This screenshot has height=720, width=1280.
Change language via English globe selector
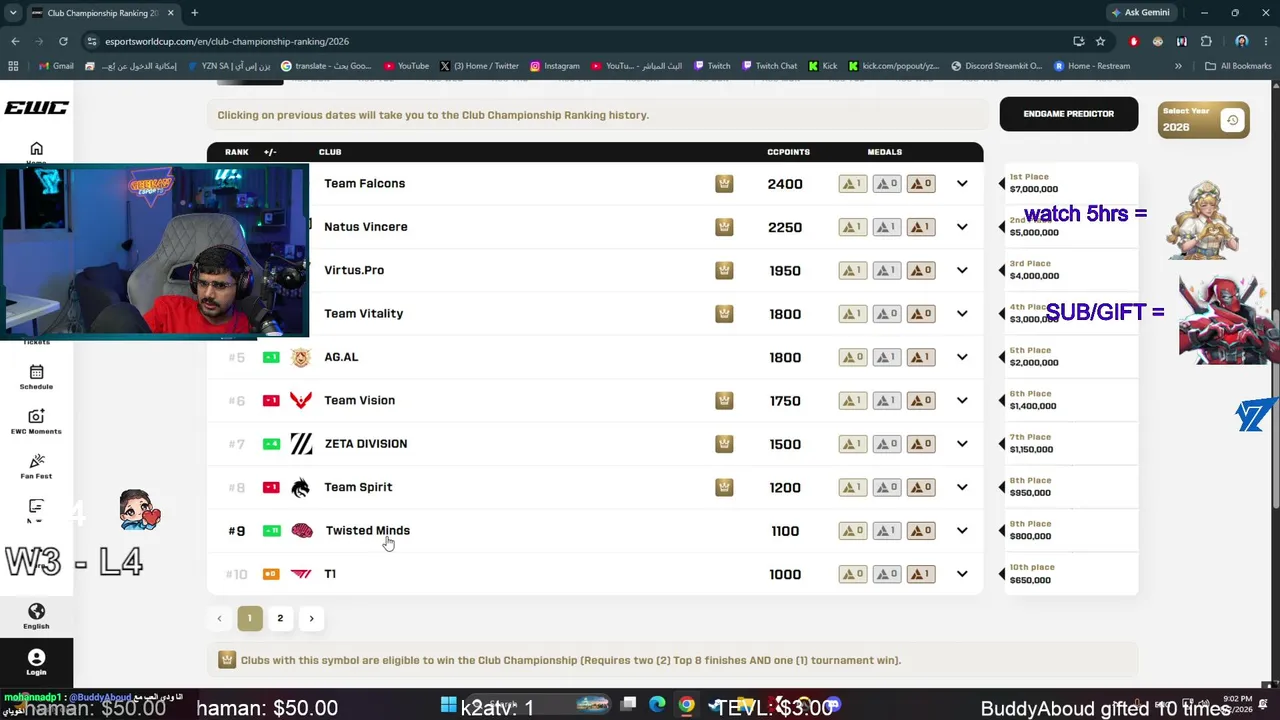click(36, 616)
